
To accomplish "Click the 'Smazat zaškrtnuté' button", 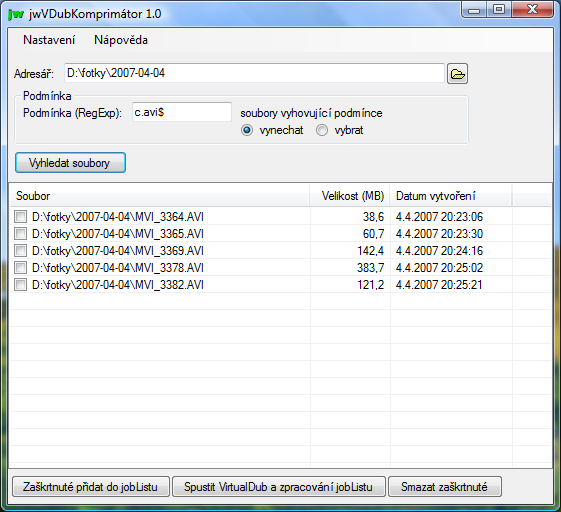I will click(x=444, y=487).
